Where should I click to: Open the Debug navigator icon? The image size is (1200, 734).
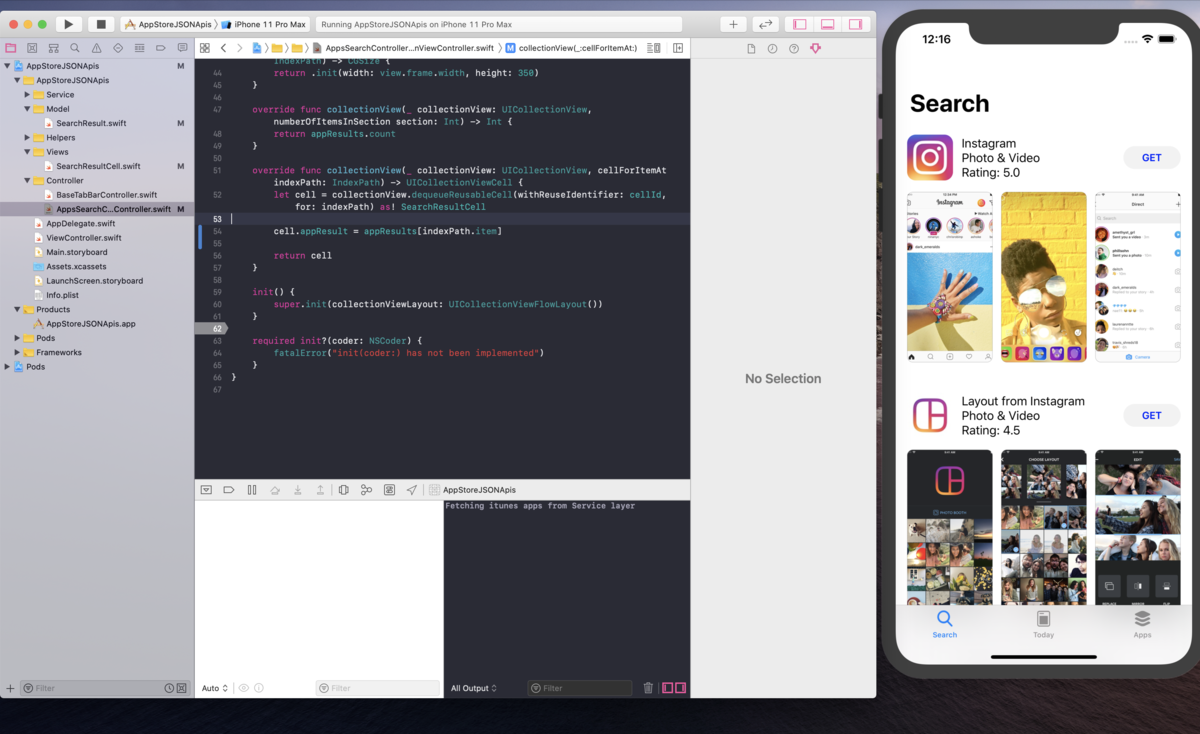[140, 47]
